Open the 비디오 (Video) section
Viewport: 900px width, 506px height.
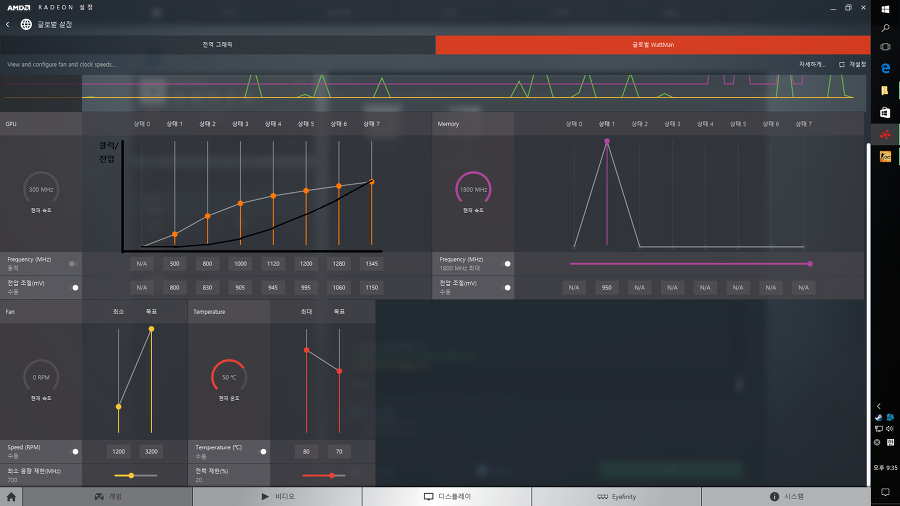point(277,496)
